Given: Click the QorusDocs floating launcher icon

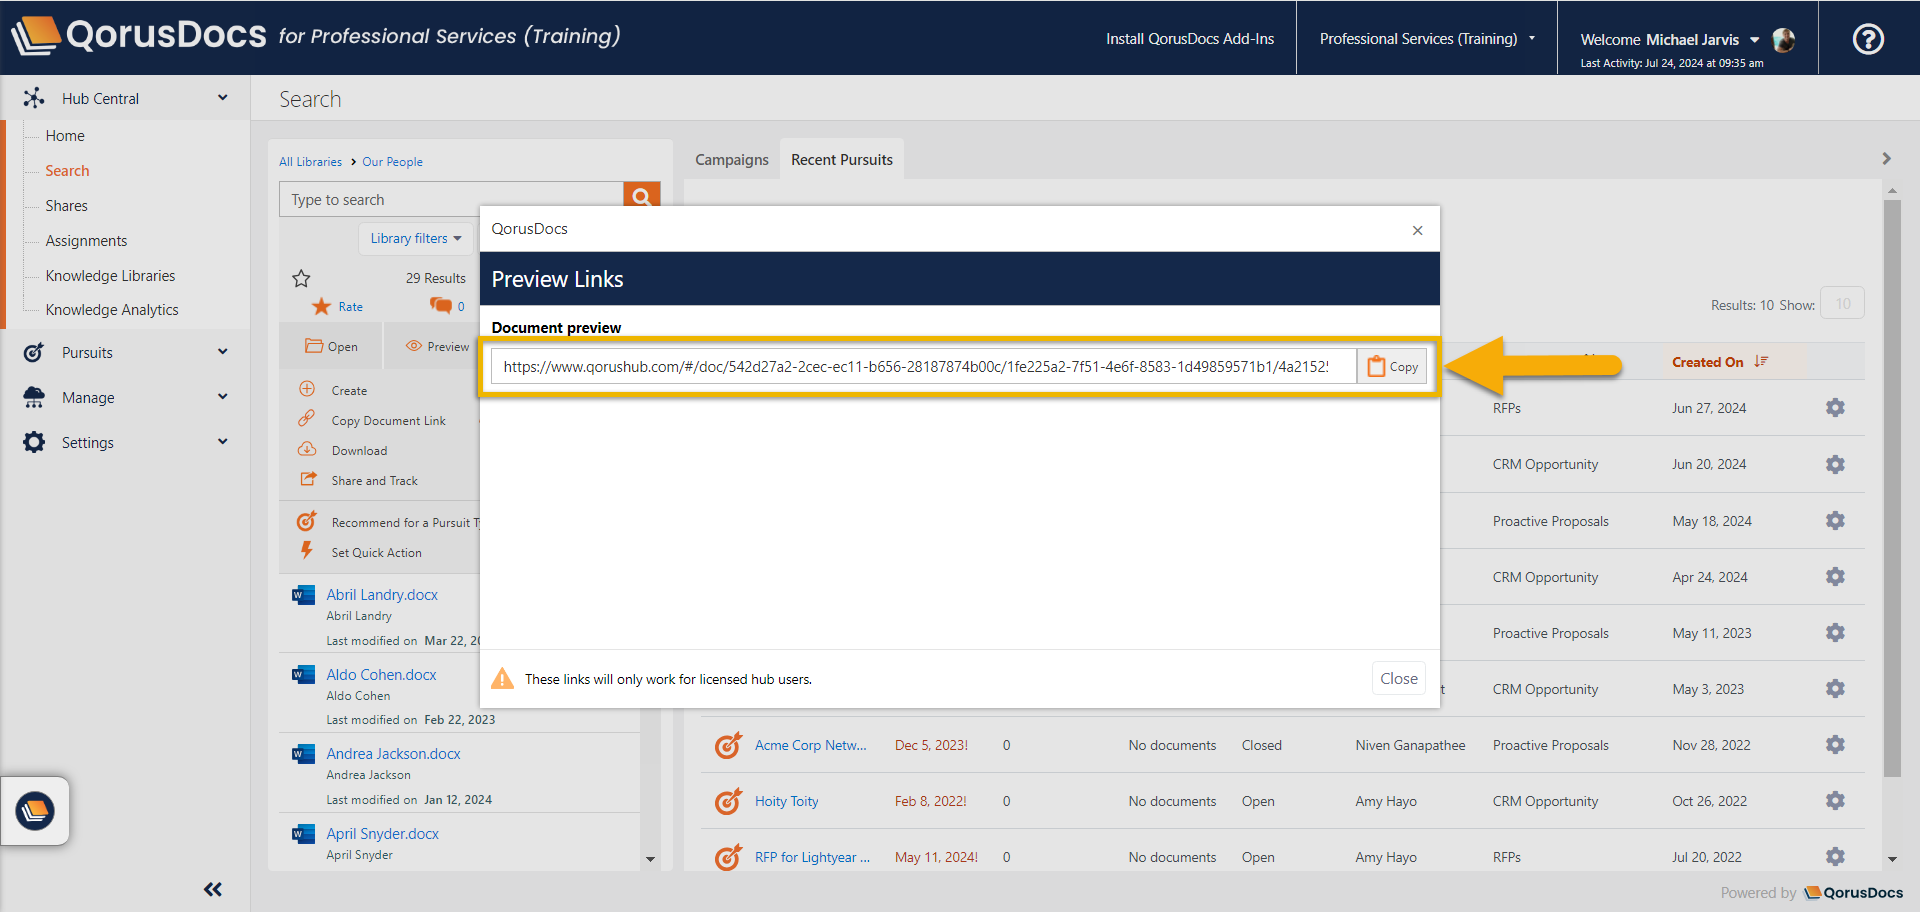Looking at the screenshot, I should 35,811.
